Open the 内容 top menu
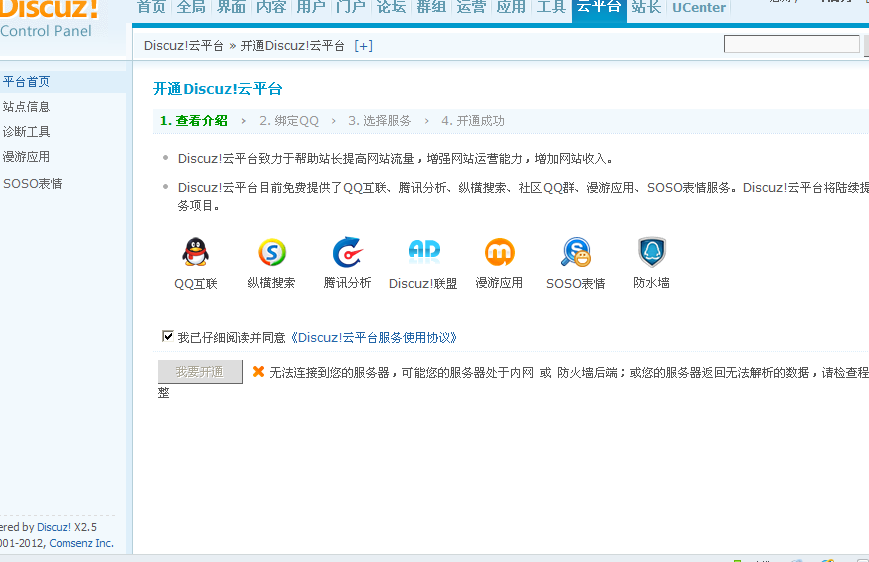 pos(271,7)
